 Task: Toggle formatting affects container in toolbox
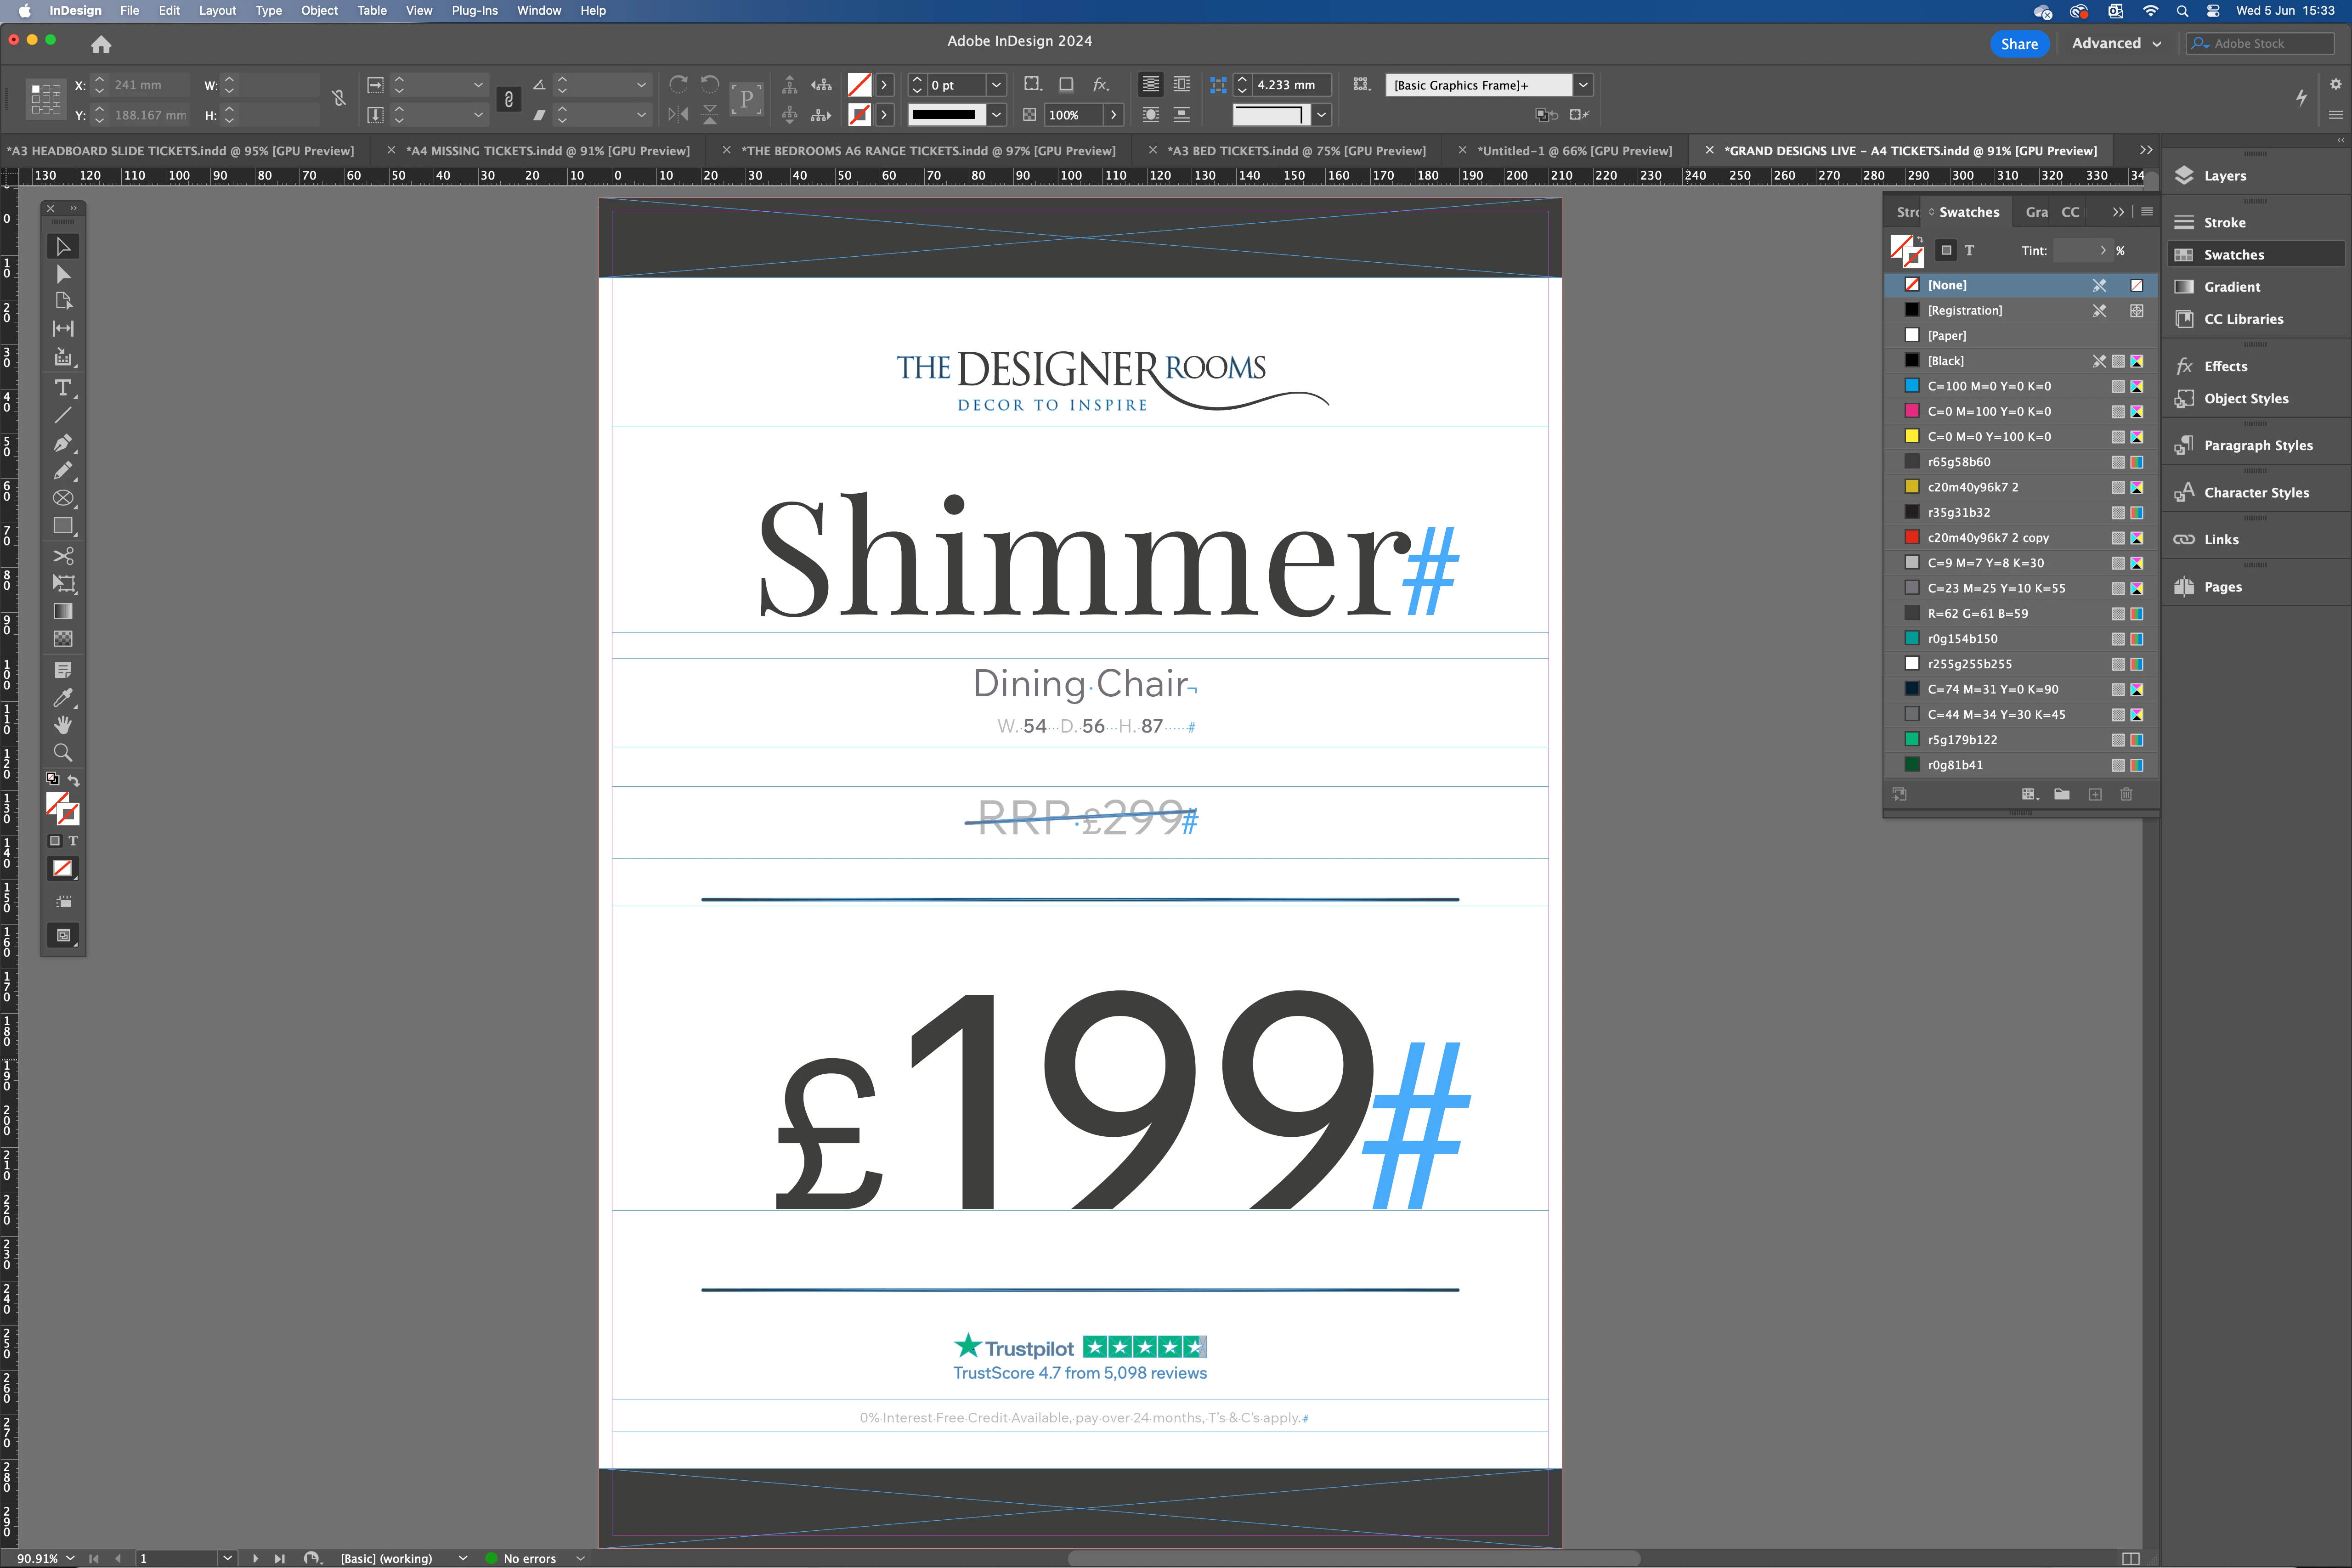[55, 841]
